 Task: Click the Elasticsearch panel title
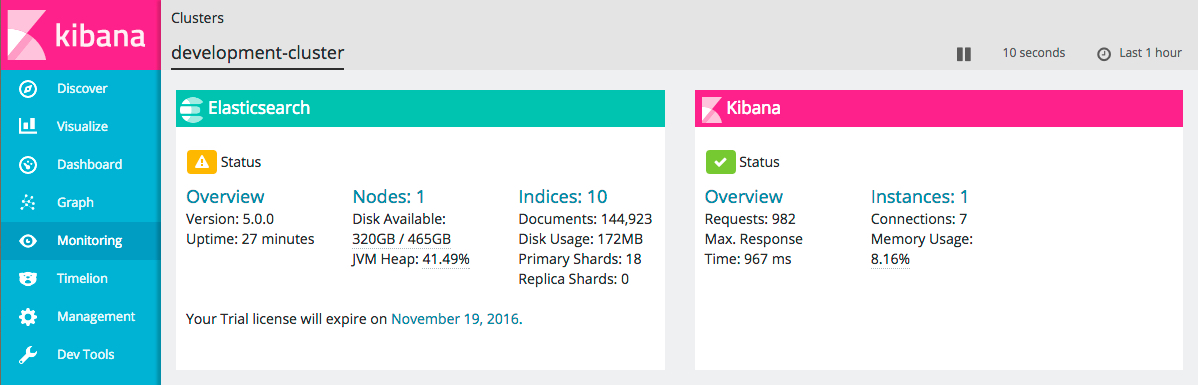pyautogui.click(x=259, y=108)
